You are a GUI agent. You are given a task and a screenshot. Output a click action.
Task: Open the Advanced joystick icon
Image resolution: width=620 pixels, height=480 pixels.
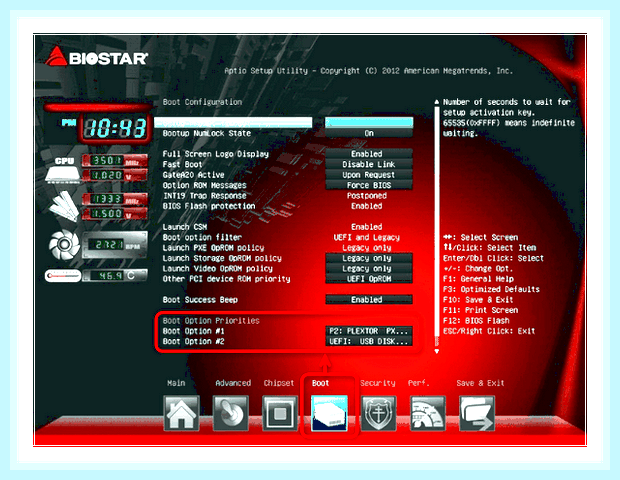pyautogui.click(x=231, y=413)
